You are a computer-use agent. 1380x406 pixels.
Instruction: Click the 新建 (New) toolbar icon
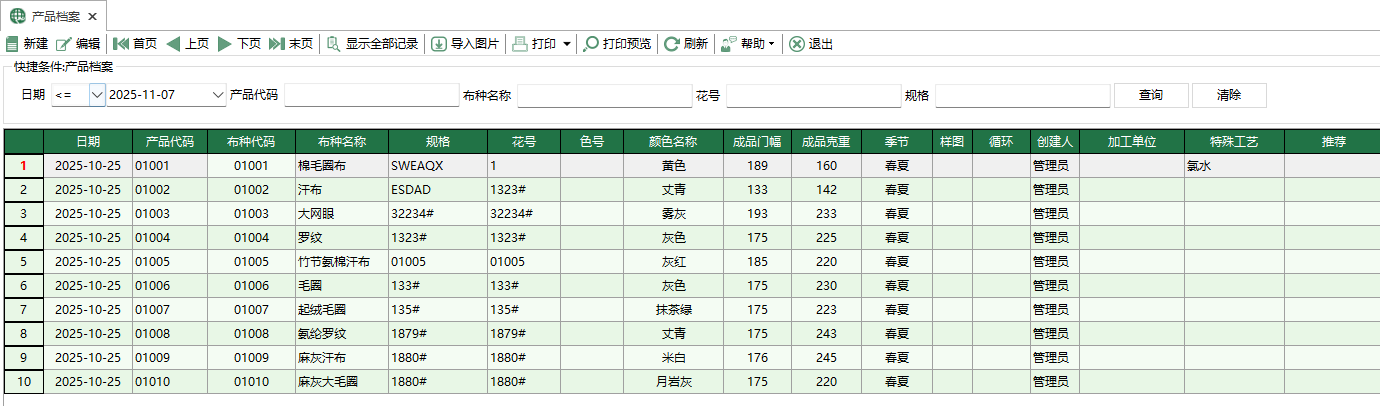click(13, 44)
